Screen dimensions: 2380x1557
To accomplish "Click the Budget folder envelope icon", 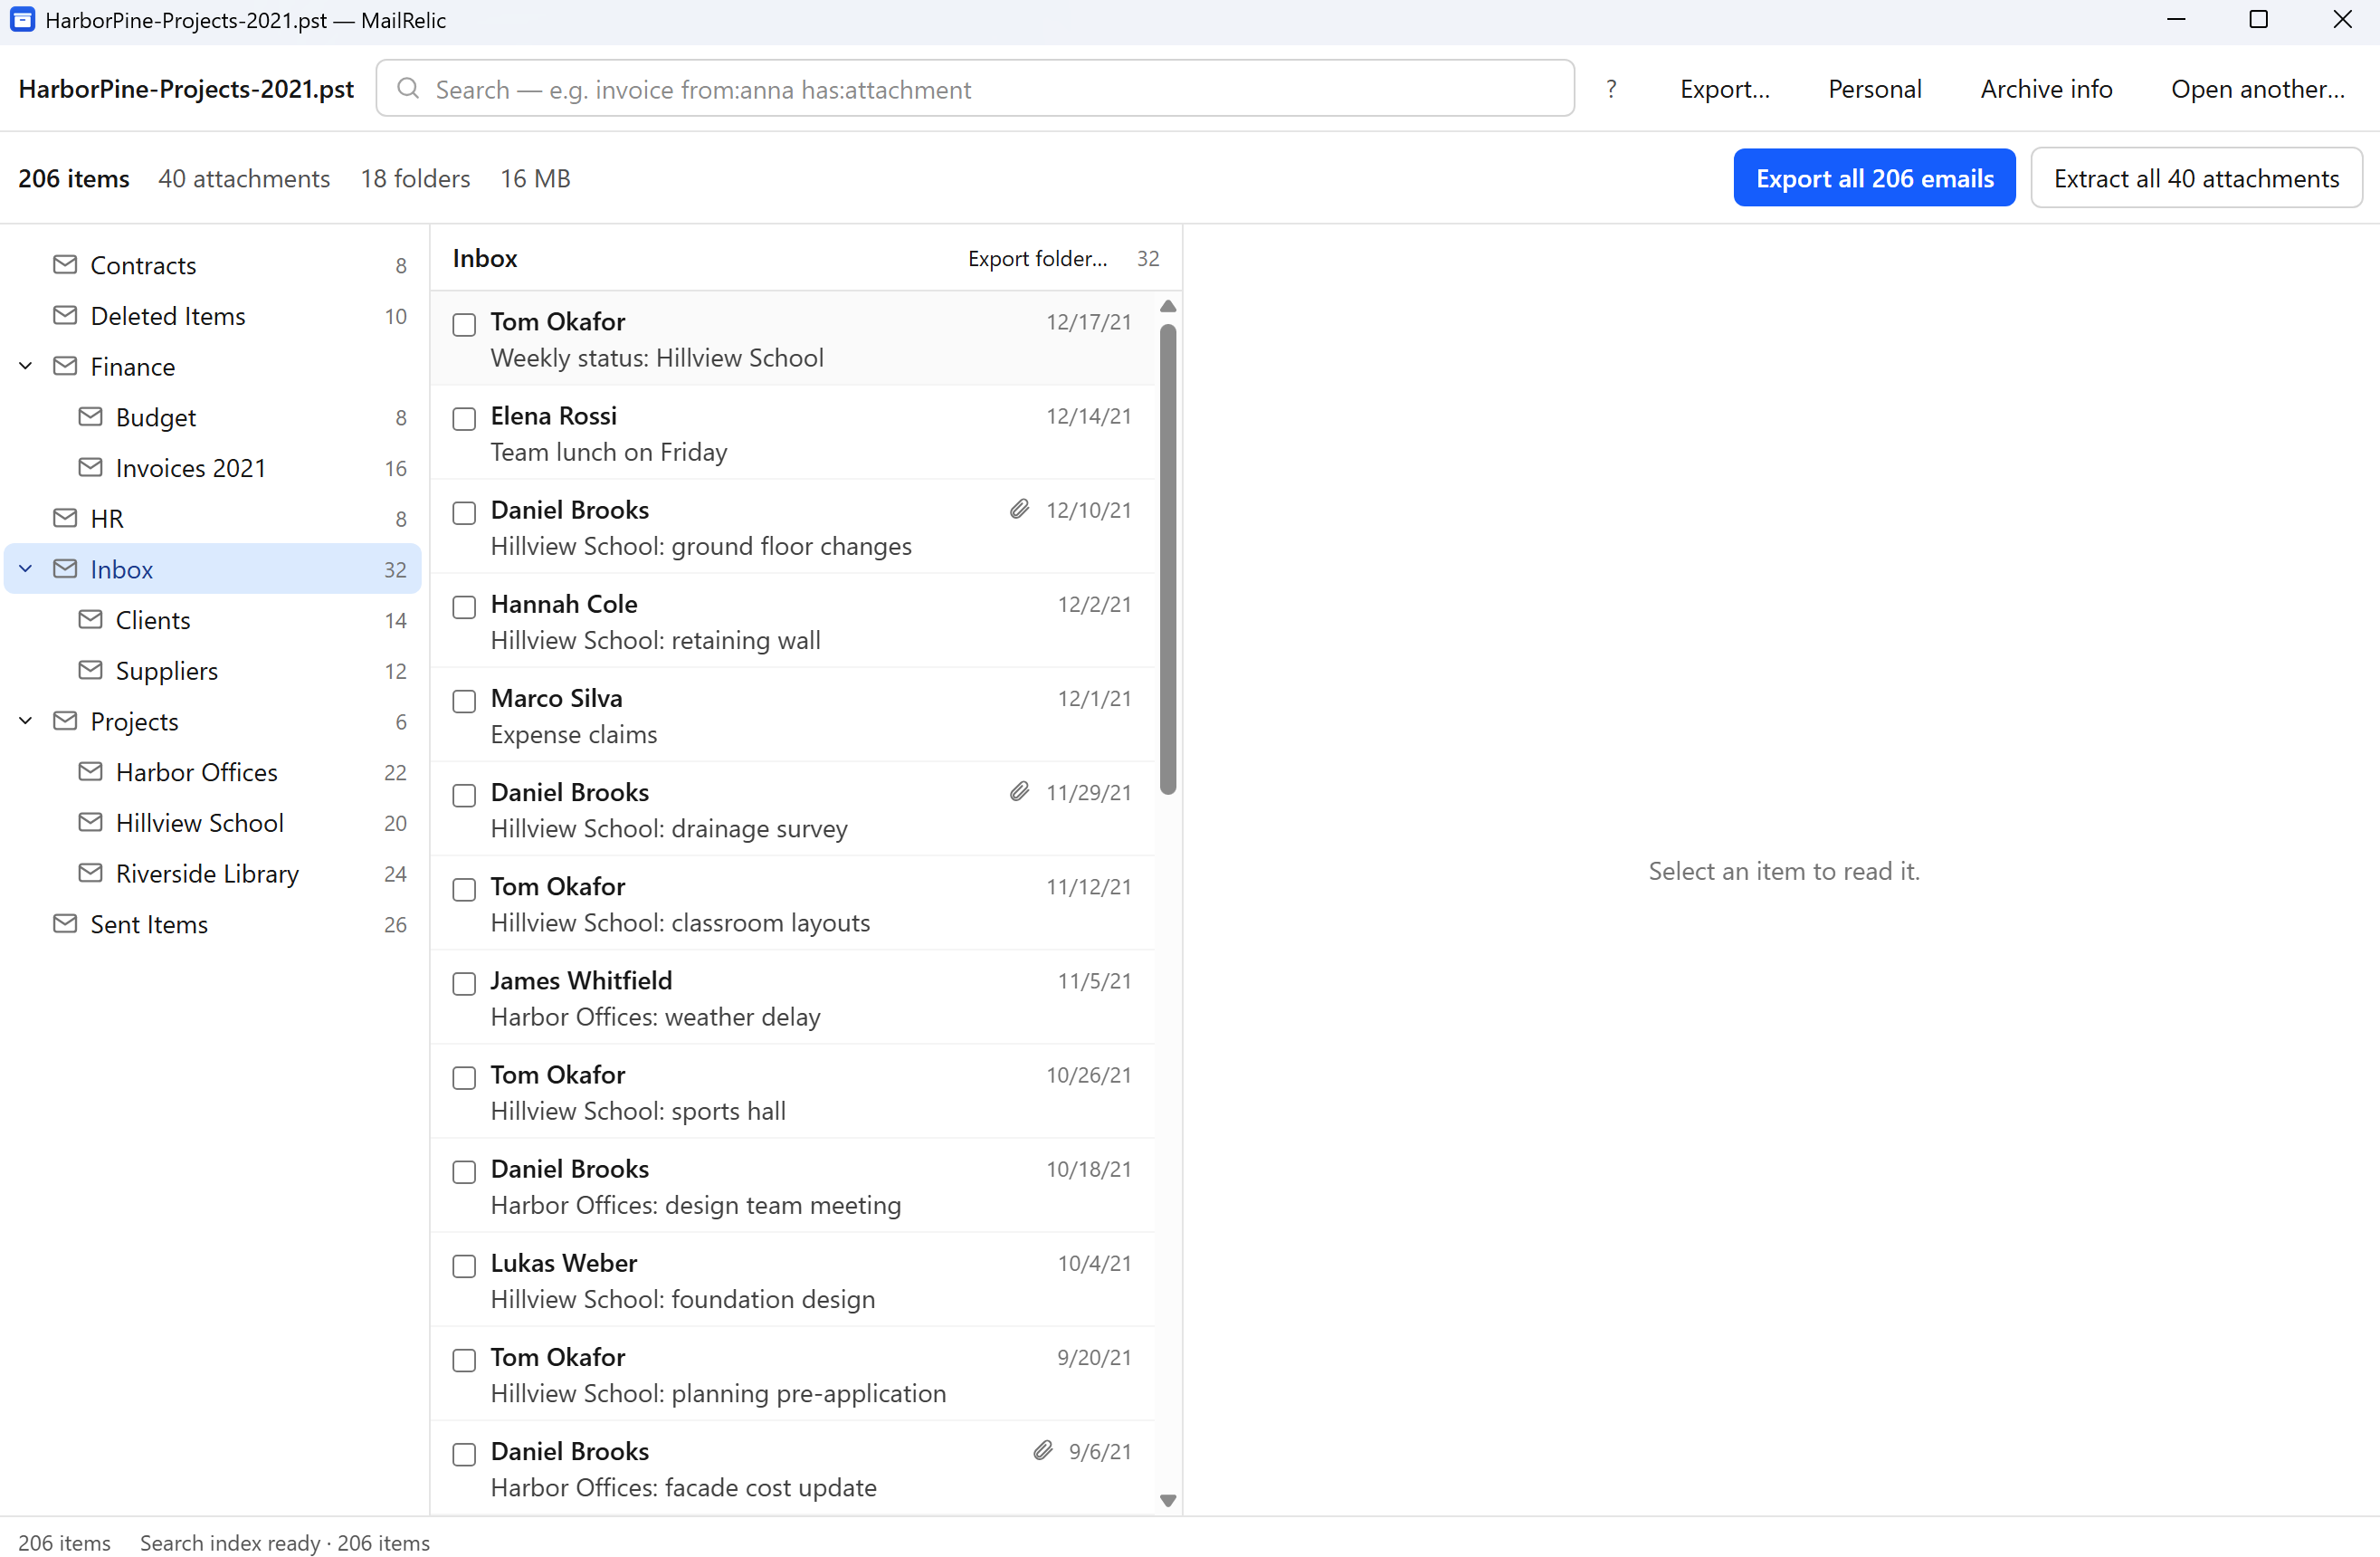I will pyautogui.click(x=90, y=416).
